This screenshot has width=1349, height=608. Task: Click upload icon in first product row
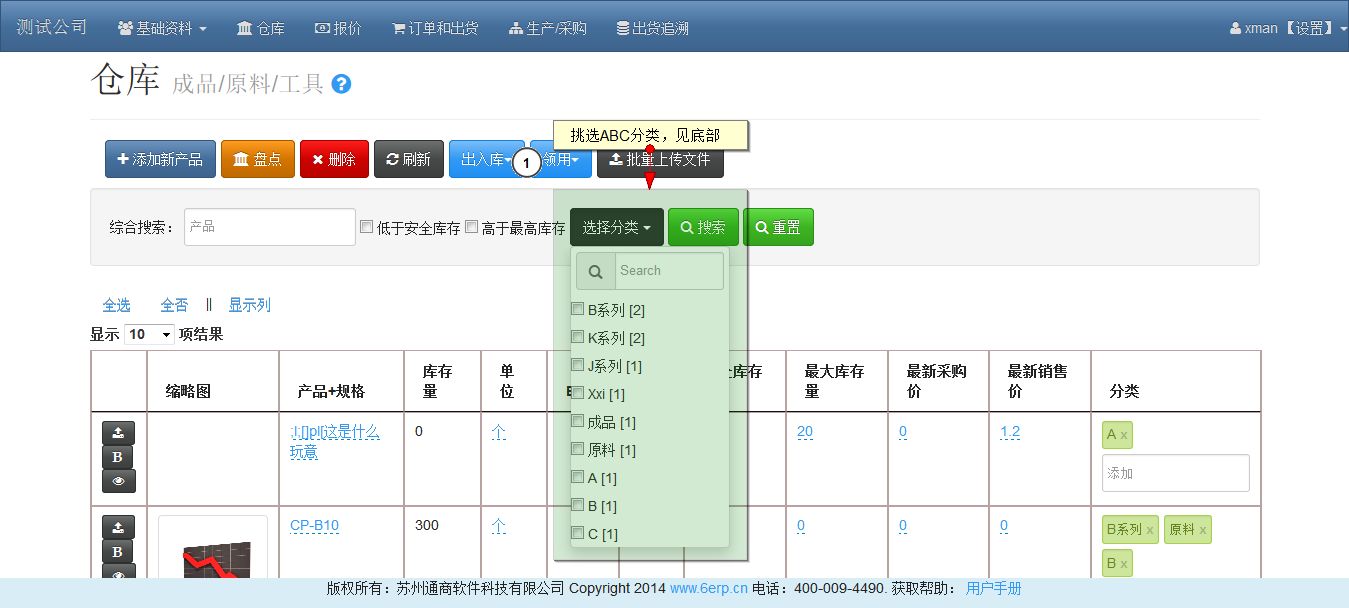(118, 433)
